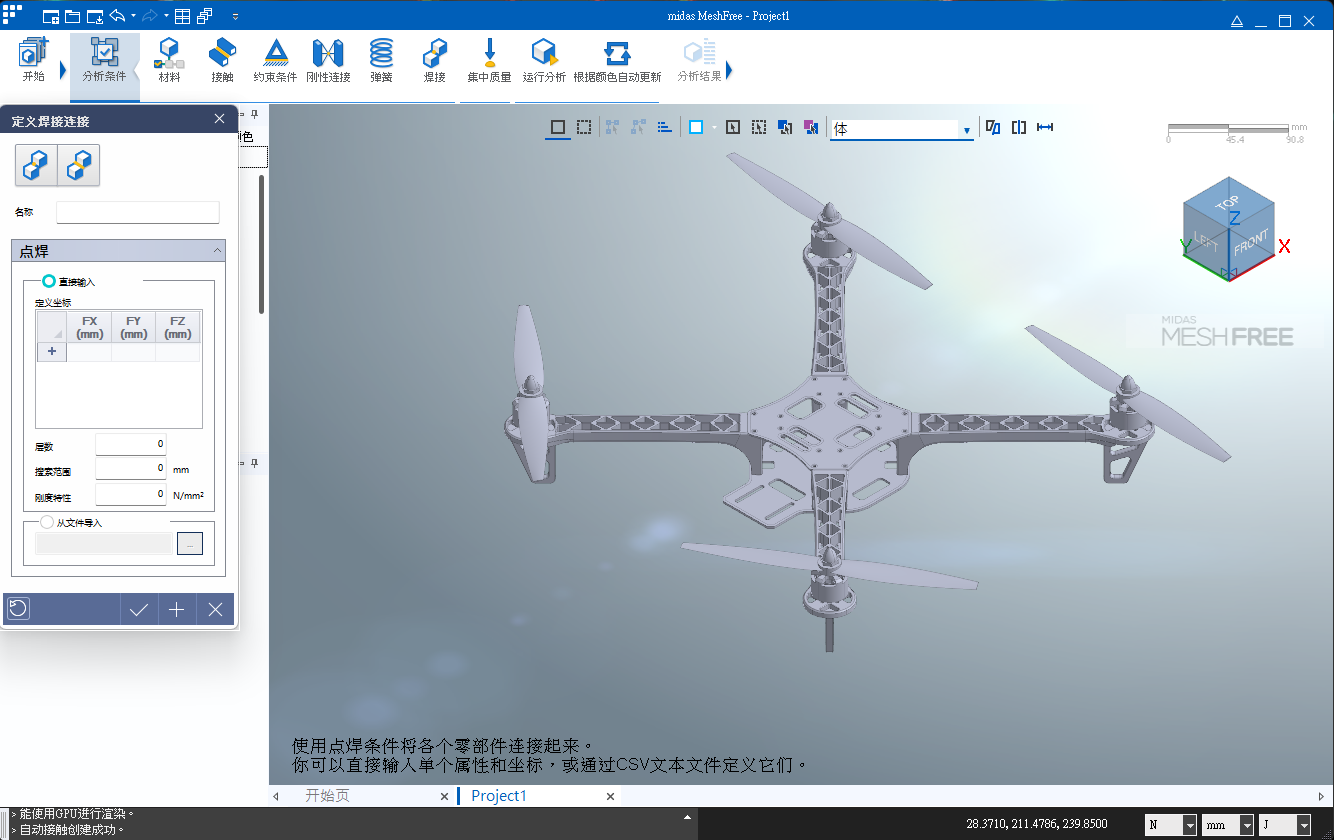Open the dropdown arrow beside cyan display icon
1334x840 pixels.
[714, 128]
